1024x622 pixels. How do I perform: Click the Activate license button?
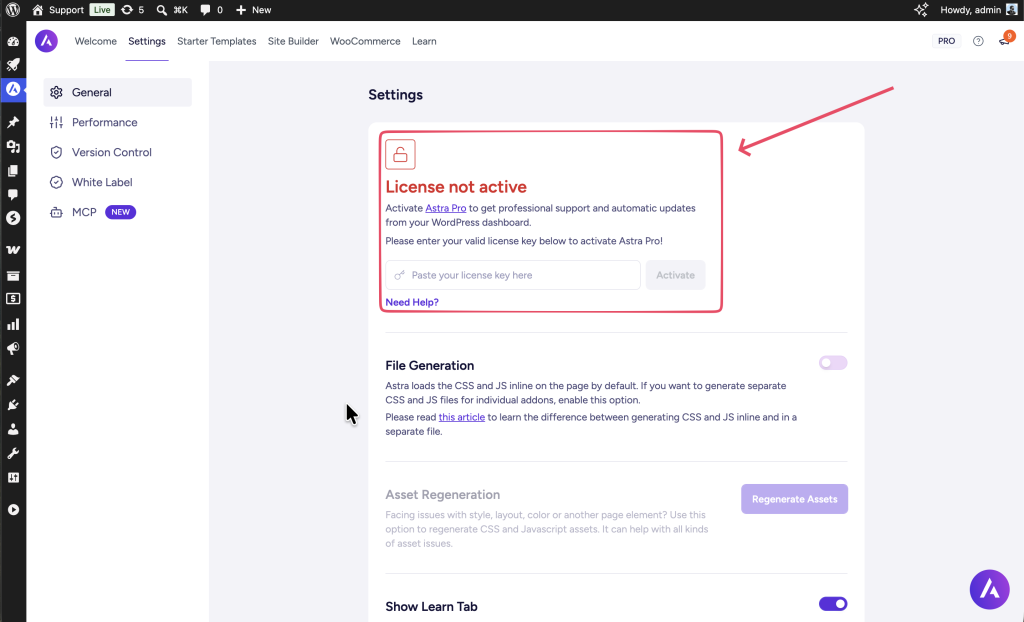(x=675, y=275)
